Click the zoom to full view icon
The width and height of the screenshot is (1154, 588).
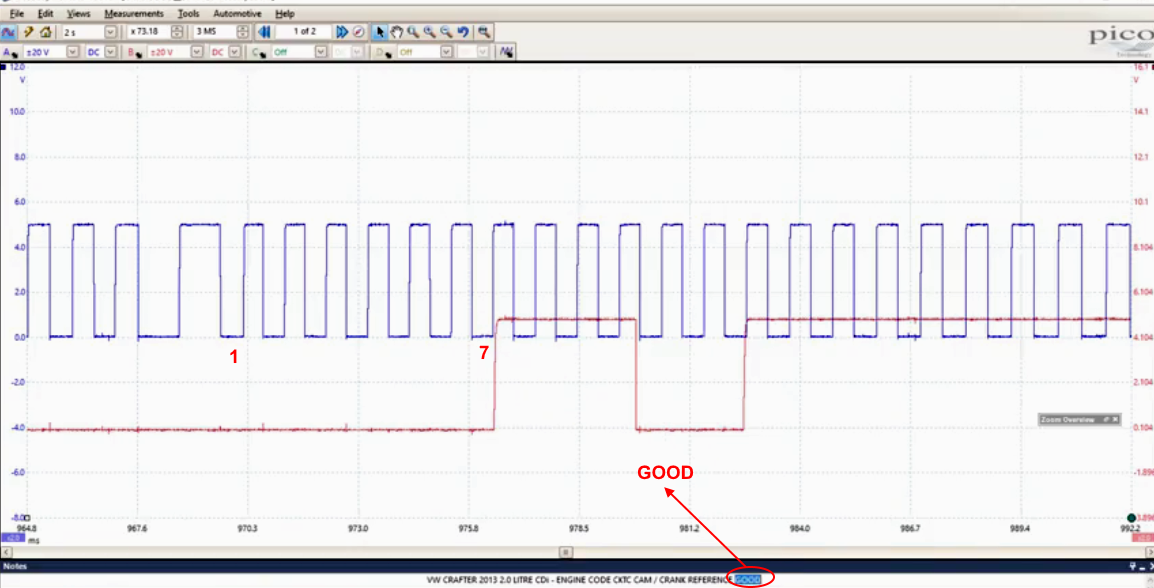[484, 32]
